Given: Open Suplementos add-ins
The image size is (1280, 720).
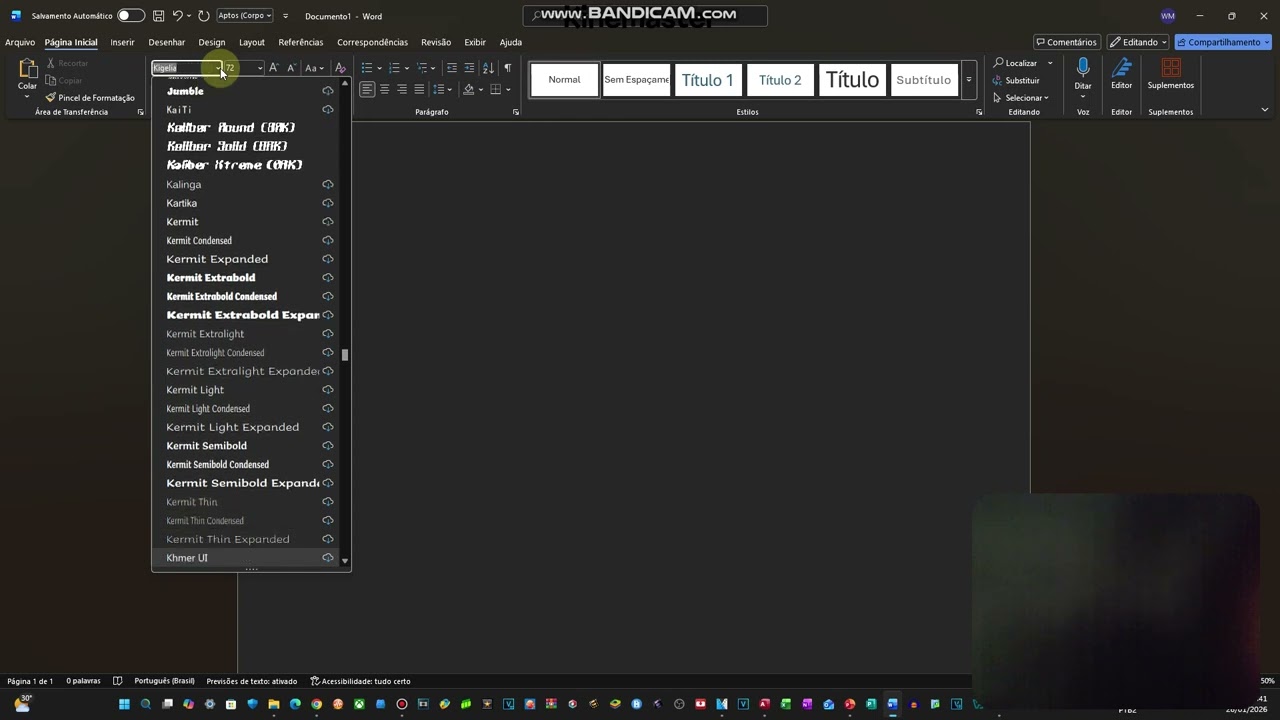Looking at the screenshot, I should 1171,74.
